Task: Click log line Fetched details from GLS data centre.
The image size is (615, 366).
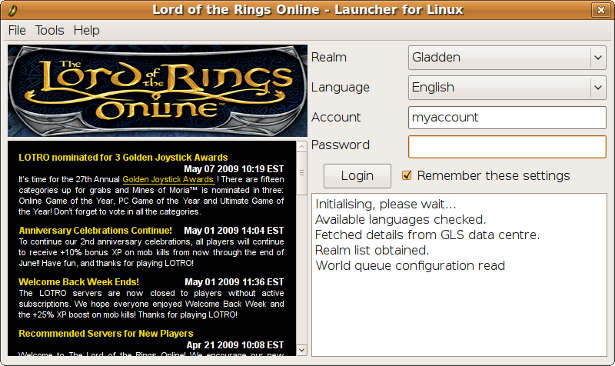Action: pos(428,235)
